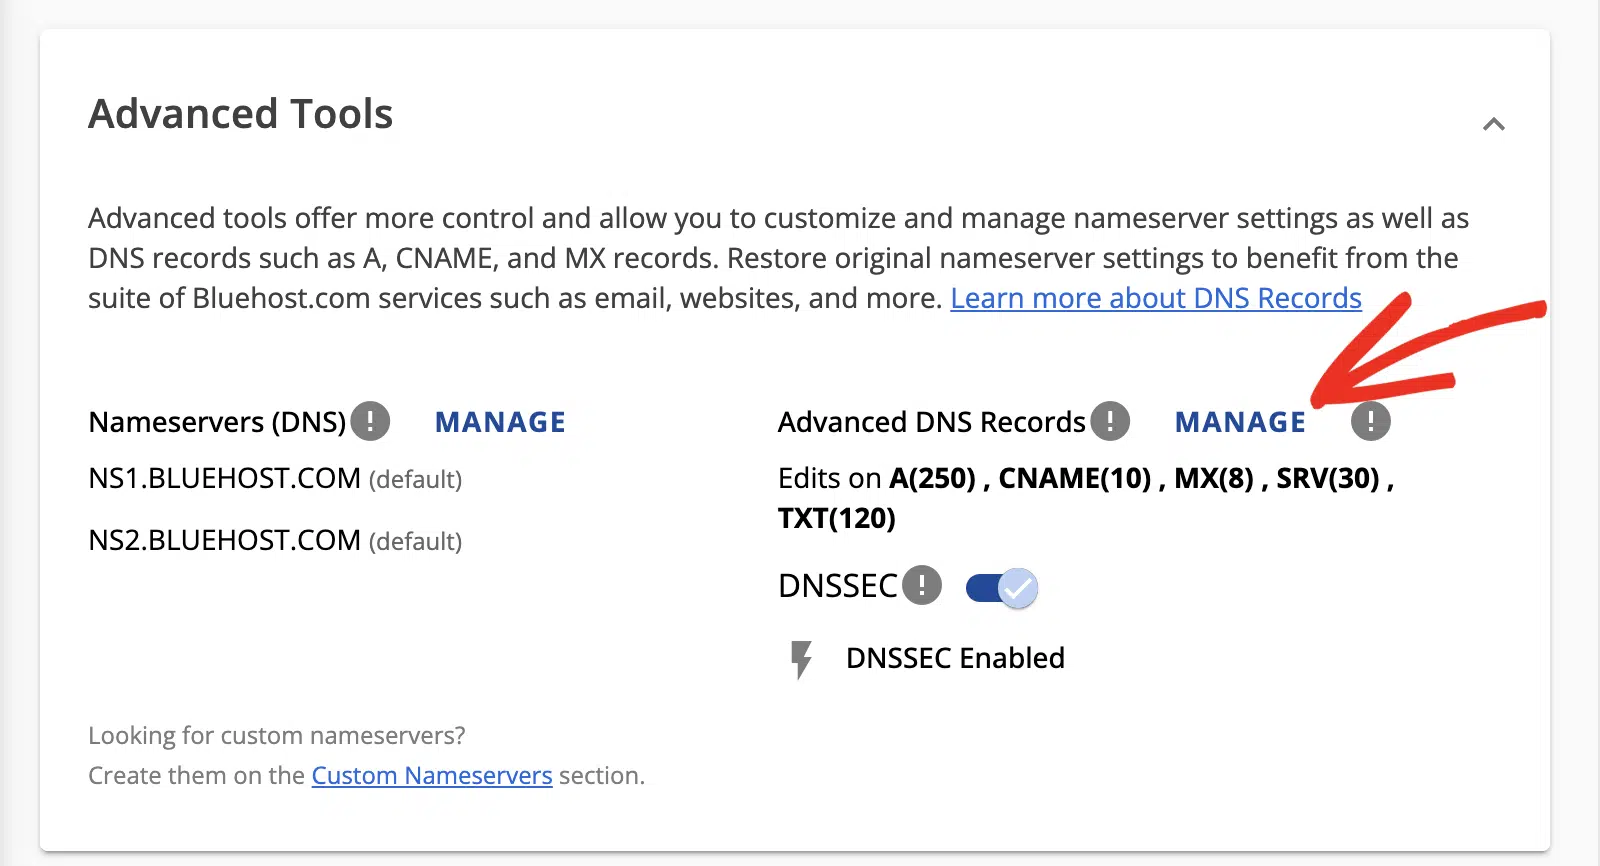
Task: Click the TXT(120) record count text
Action: [837, 518]
